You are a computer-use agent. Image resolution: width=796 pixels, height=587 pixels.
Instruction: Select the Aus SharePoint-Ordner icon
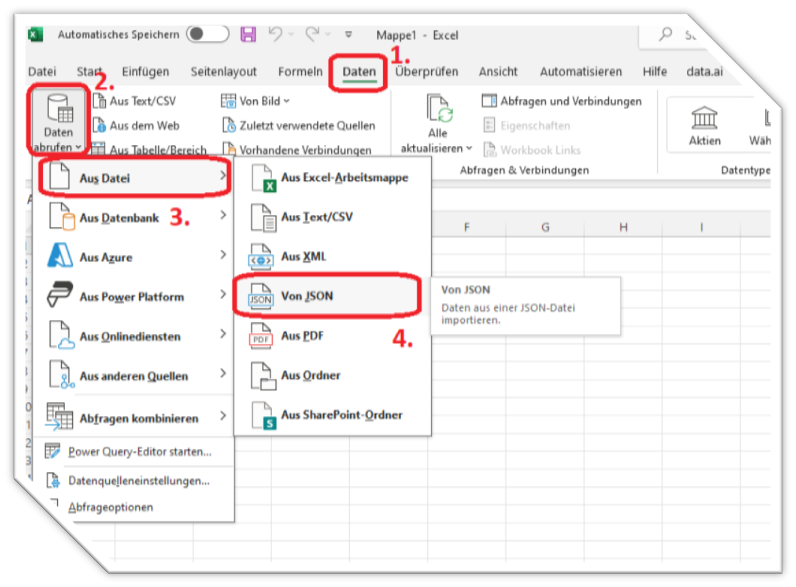[261, 415]
